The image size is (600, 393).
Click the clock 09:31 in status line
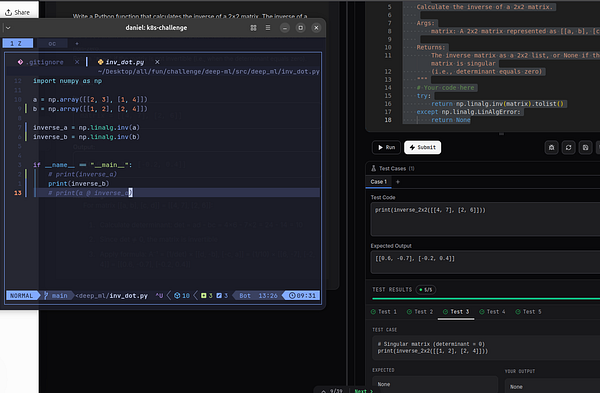click(302, 295)
